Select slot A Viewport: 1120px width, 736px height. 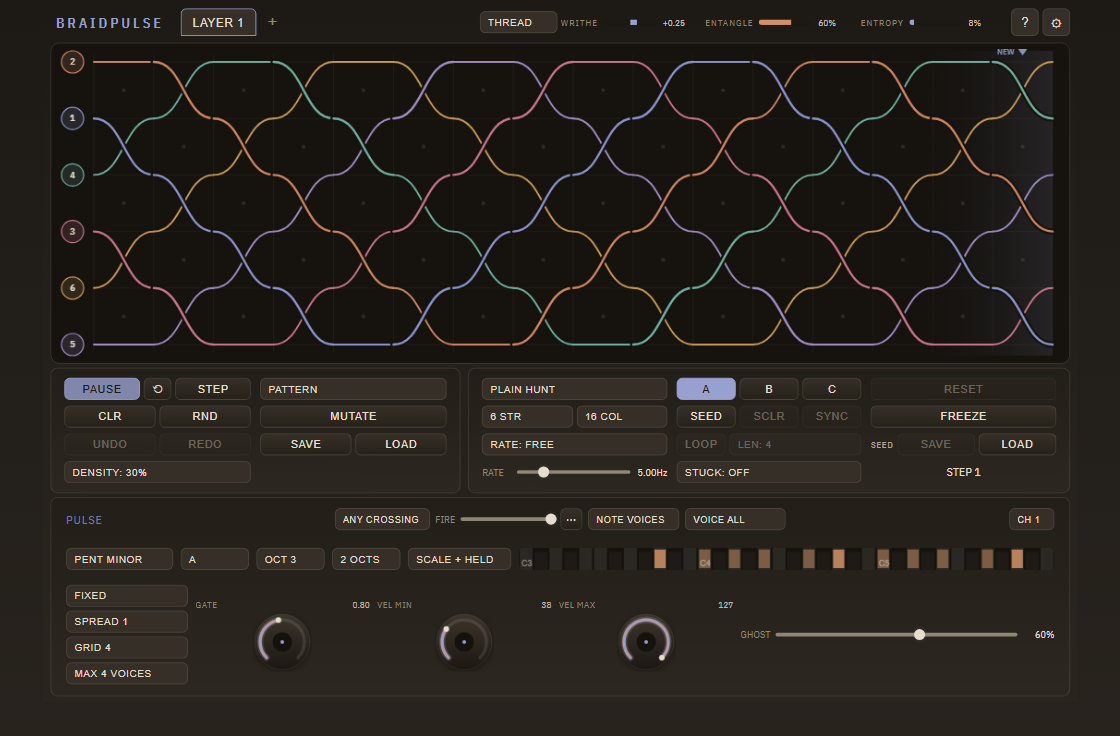click(x=706, y=389)
